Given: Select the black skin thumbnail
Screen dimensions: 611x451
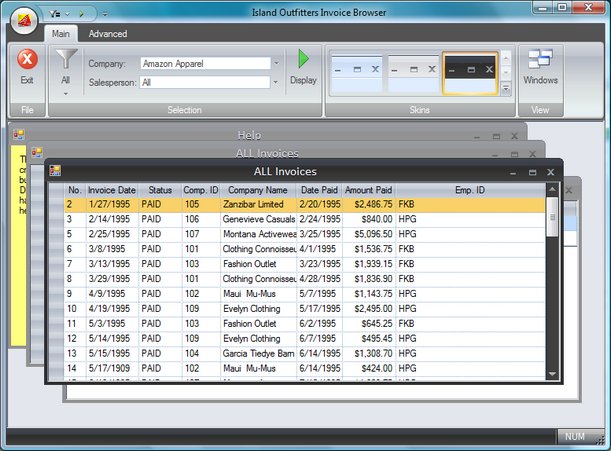Looking at the screenshot, I should pos(470,74).
